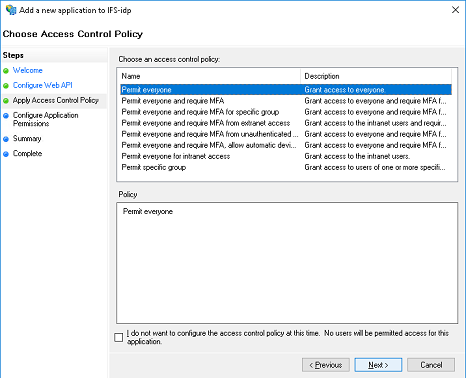This screenshot has height=378, width=466.
Task: Click the AD FS wizard title bar icon
Action: 11,10
